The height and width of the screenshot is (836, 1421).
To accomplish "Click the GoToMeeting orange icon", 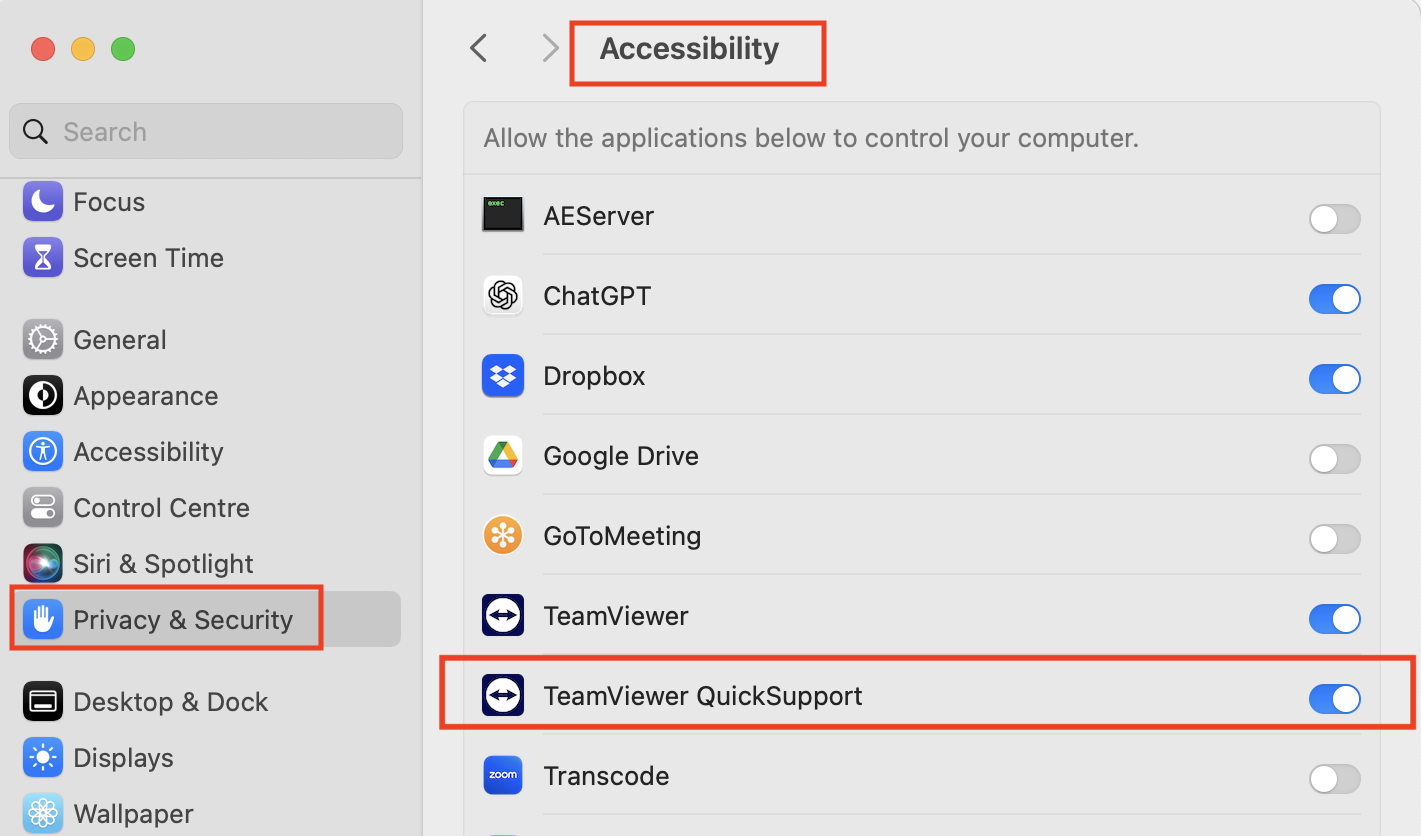I will click(x=503, y=536).
